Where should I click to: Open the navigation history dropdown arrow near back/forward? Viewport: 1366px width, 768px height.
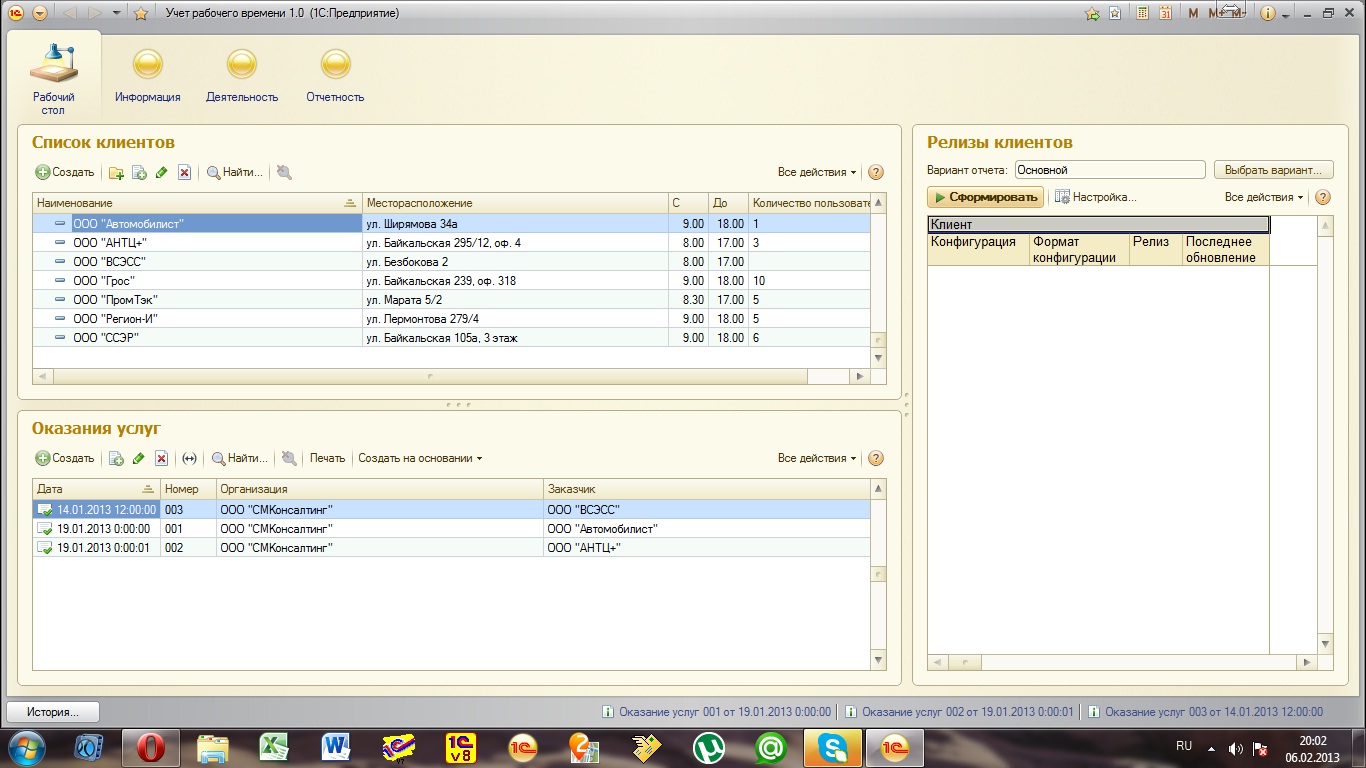click(x=117, y=13)
